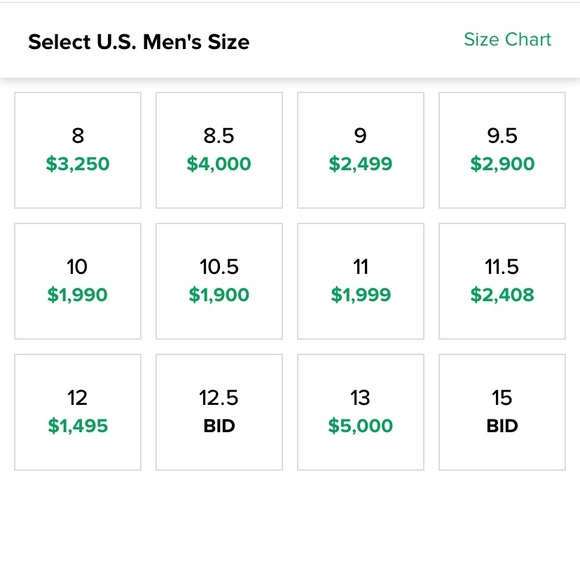Click the $2,499 price text
580x580 pixels.
[360, 164]
